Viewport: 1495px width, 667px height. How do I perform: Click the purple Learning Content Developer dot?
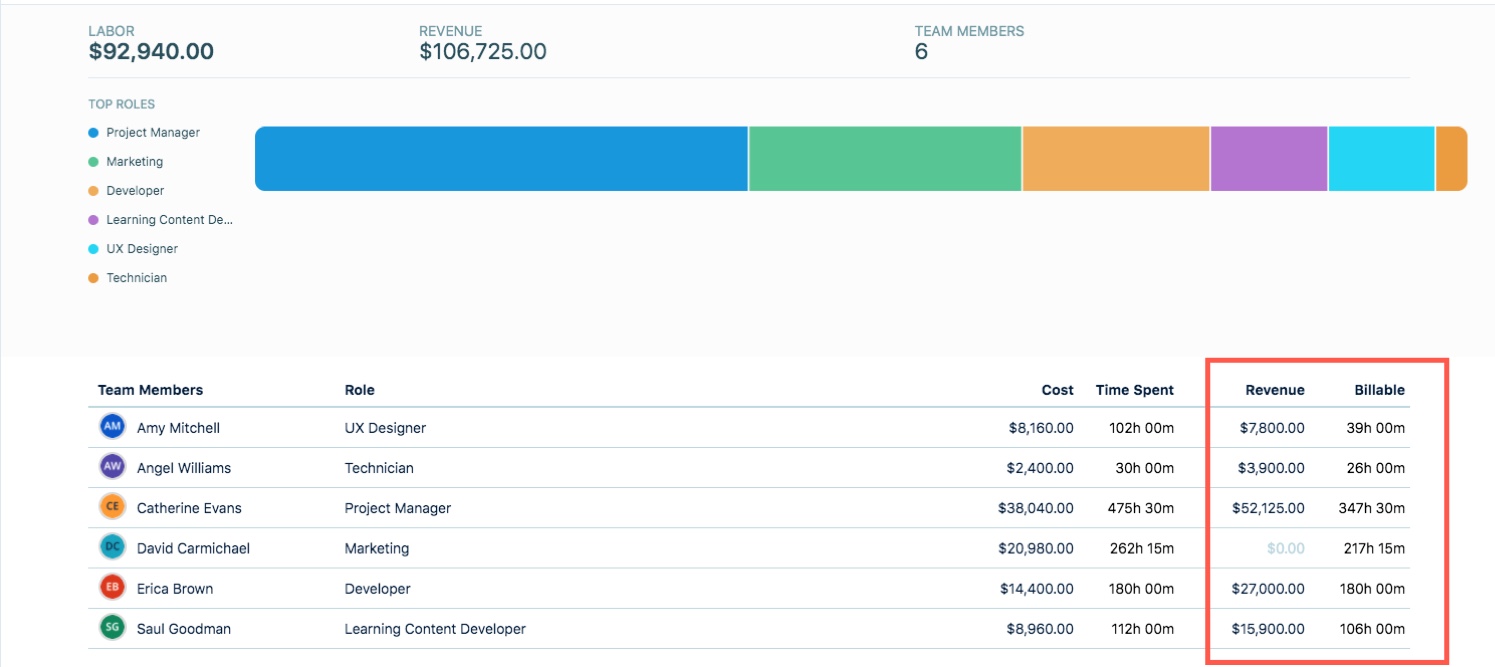[93, 219]
